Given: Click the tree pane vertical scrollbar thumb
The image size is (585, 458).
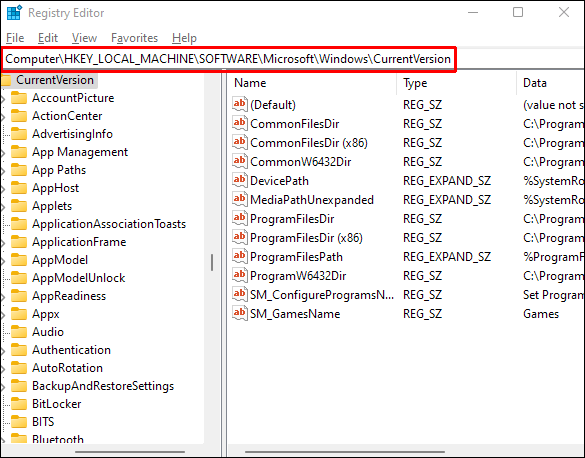Looking at the screenshot, I should click(x=212, y=263).
